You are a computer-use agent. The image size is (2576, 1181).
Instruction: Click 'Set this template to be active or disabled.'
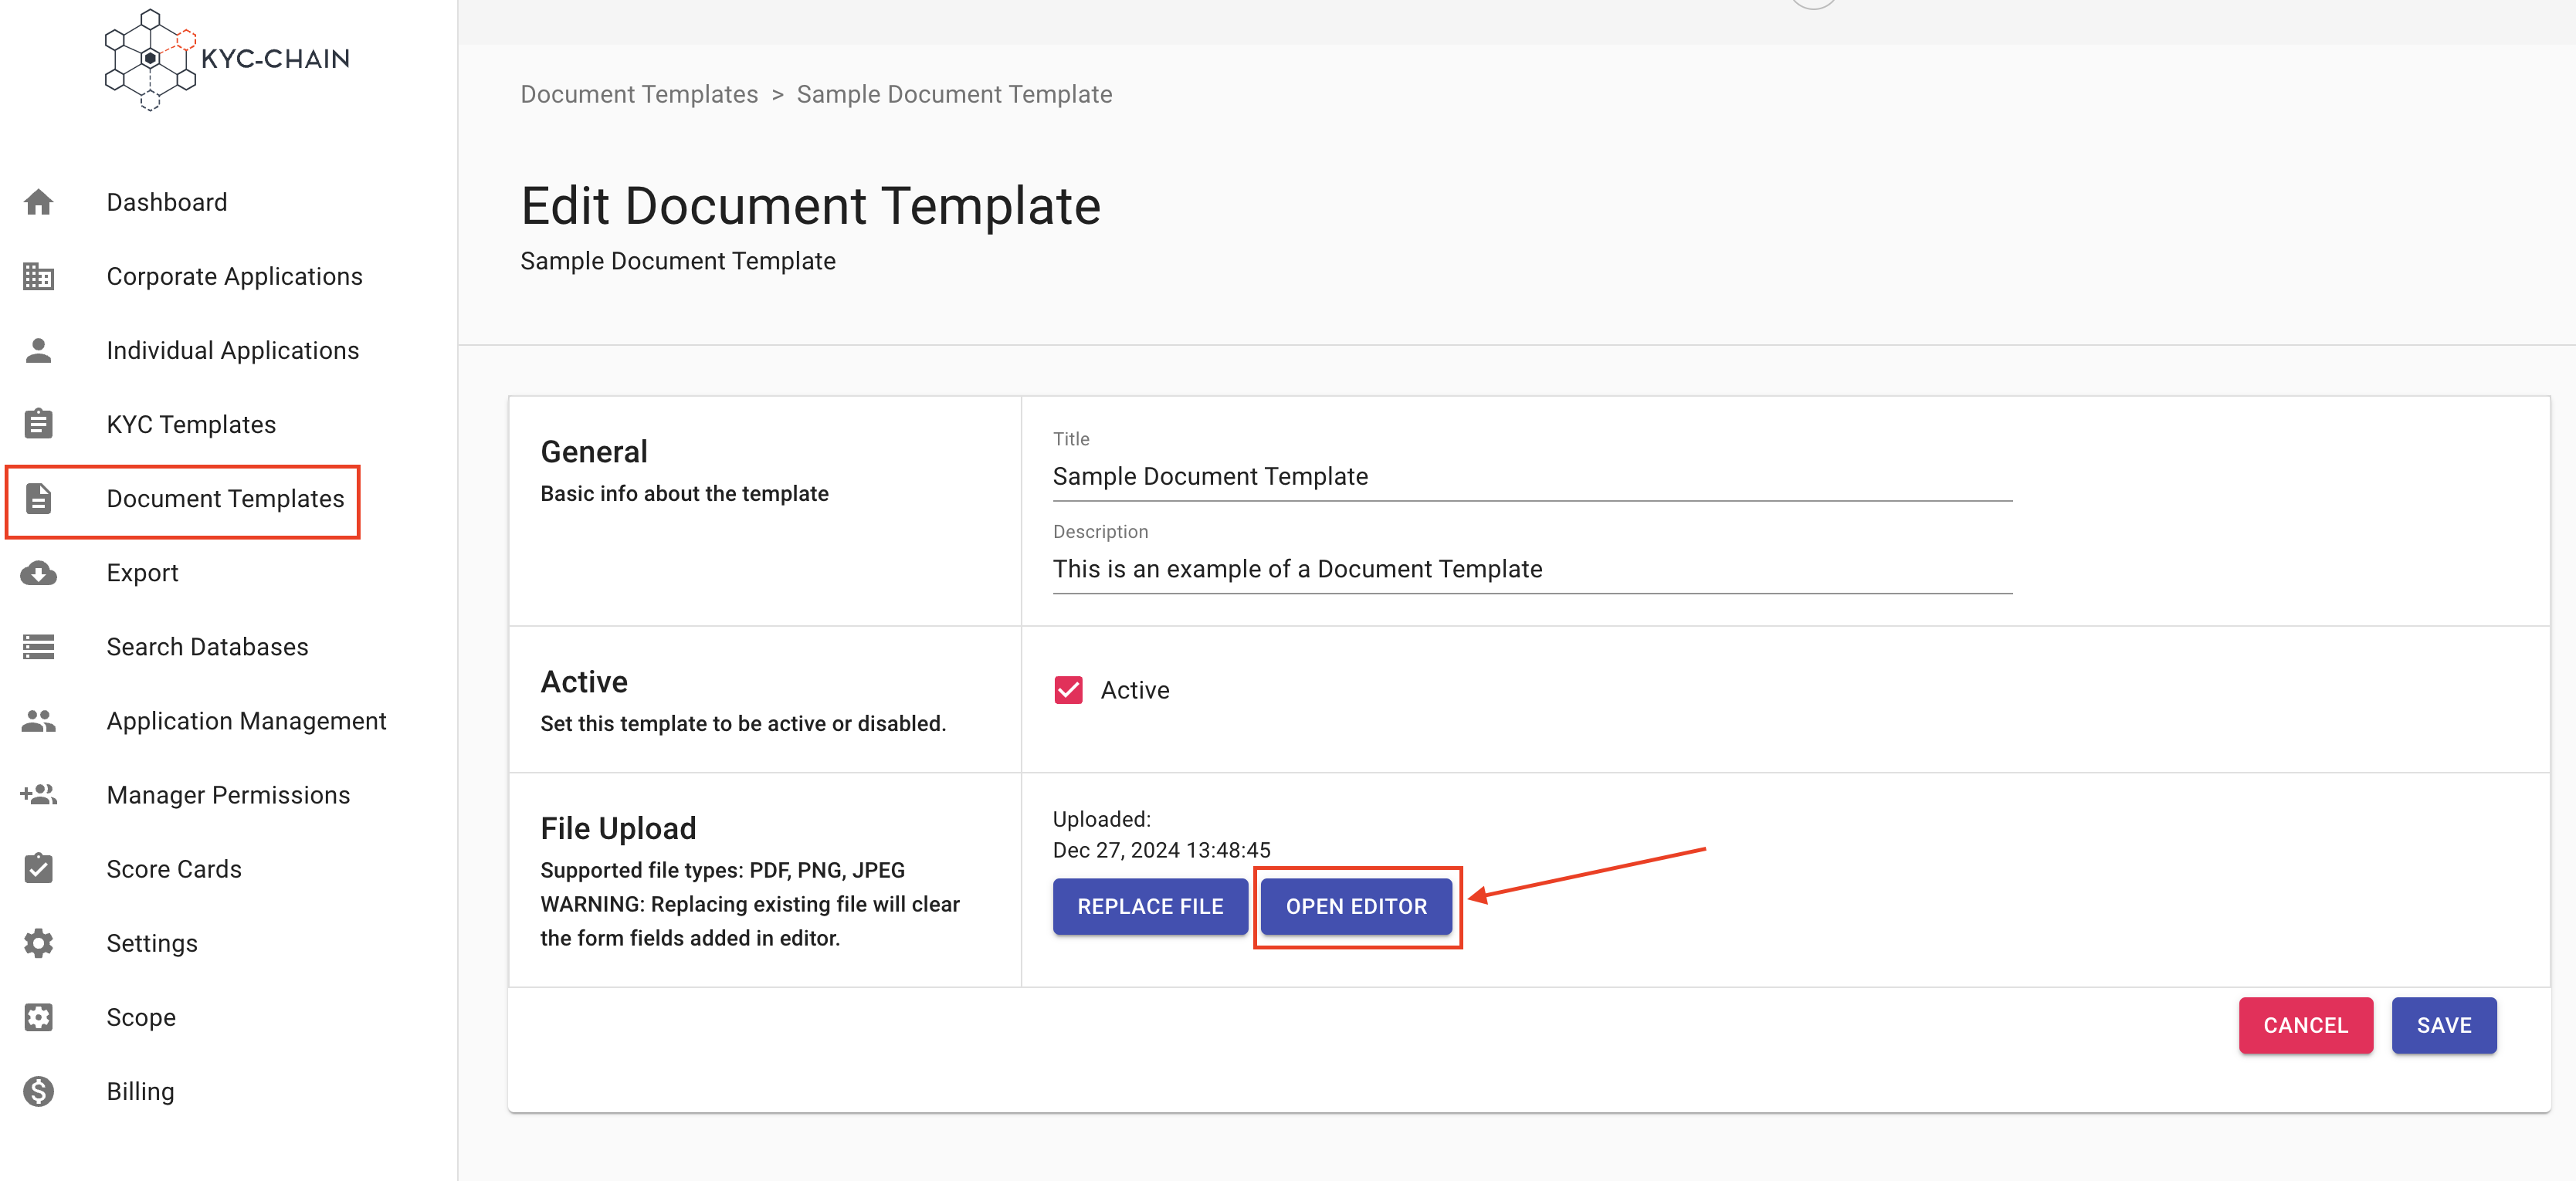pos(743,723)
